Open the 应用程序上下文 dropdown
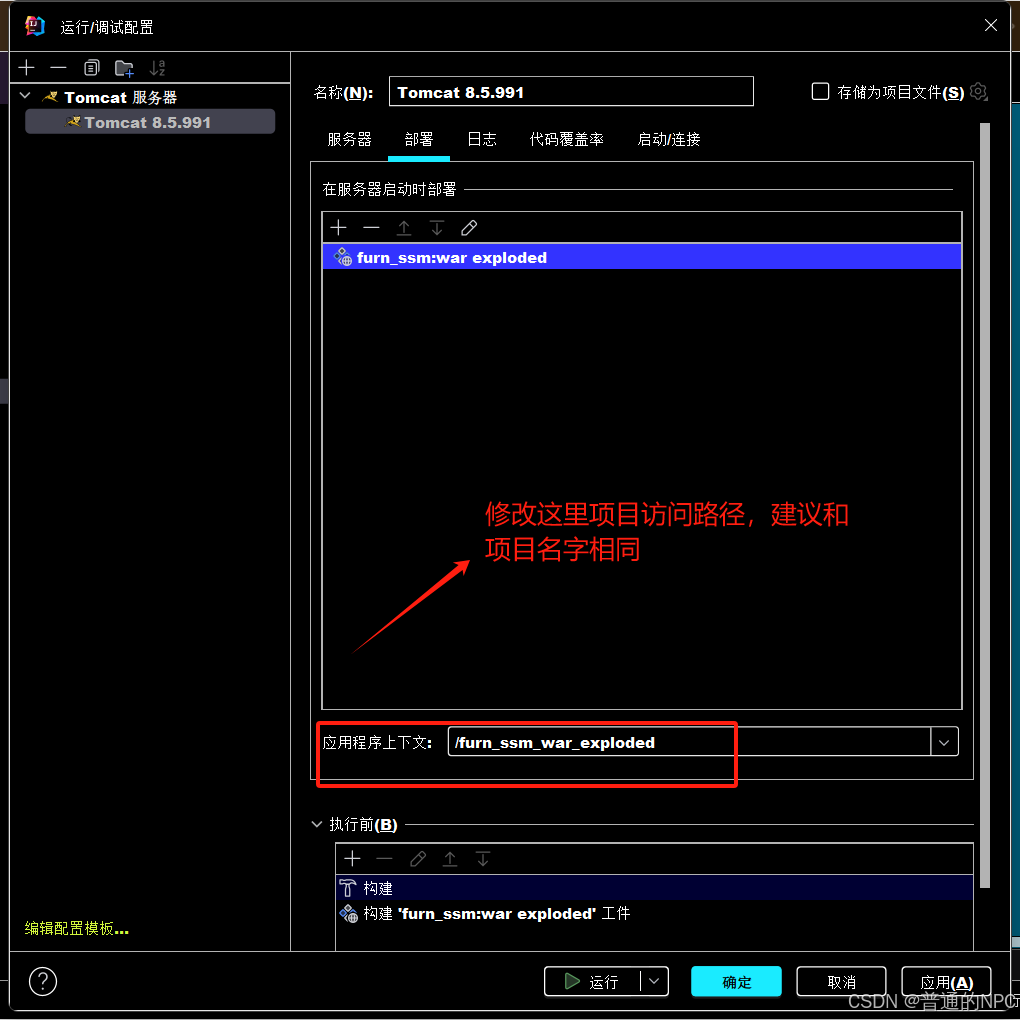The image size is (1020, 1020). click(x=944, y=742)
